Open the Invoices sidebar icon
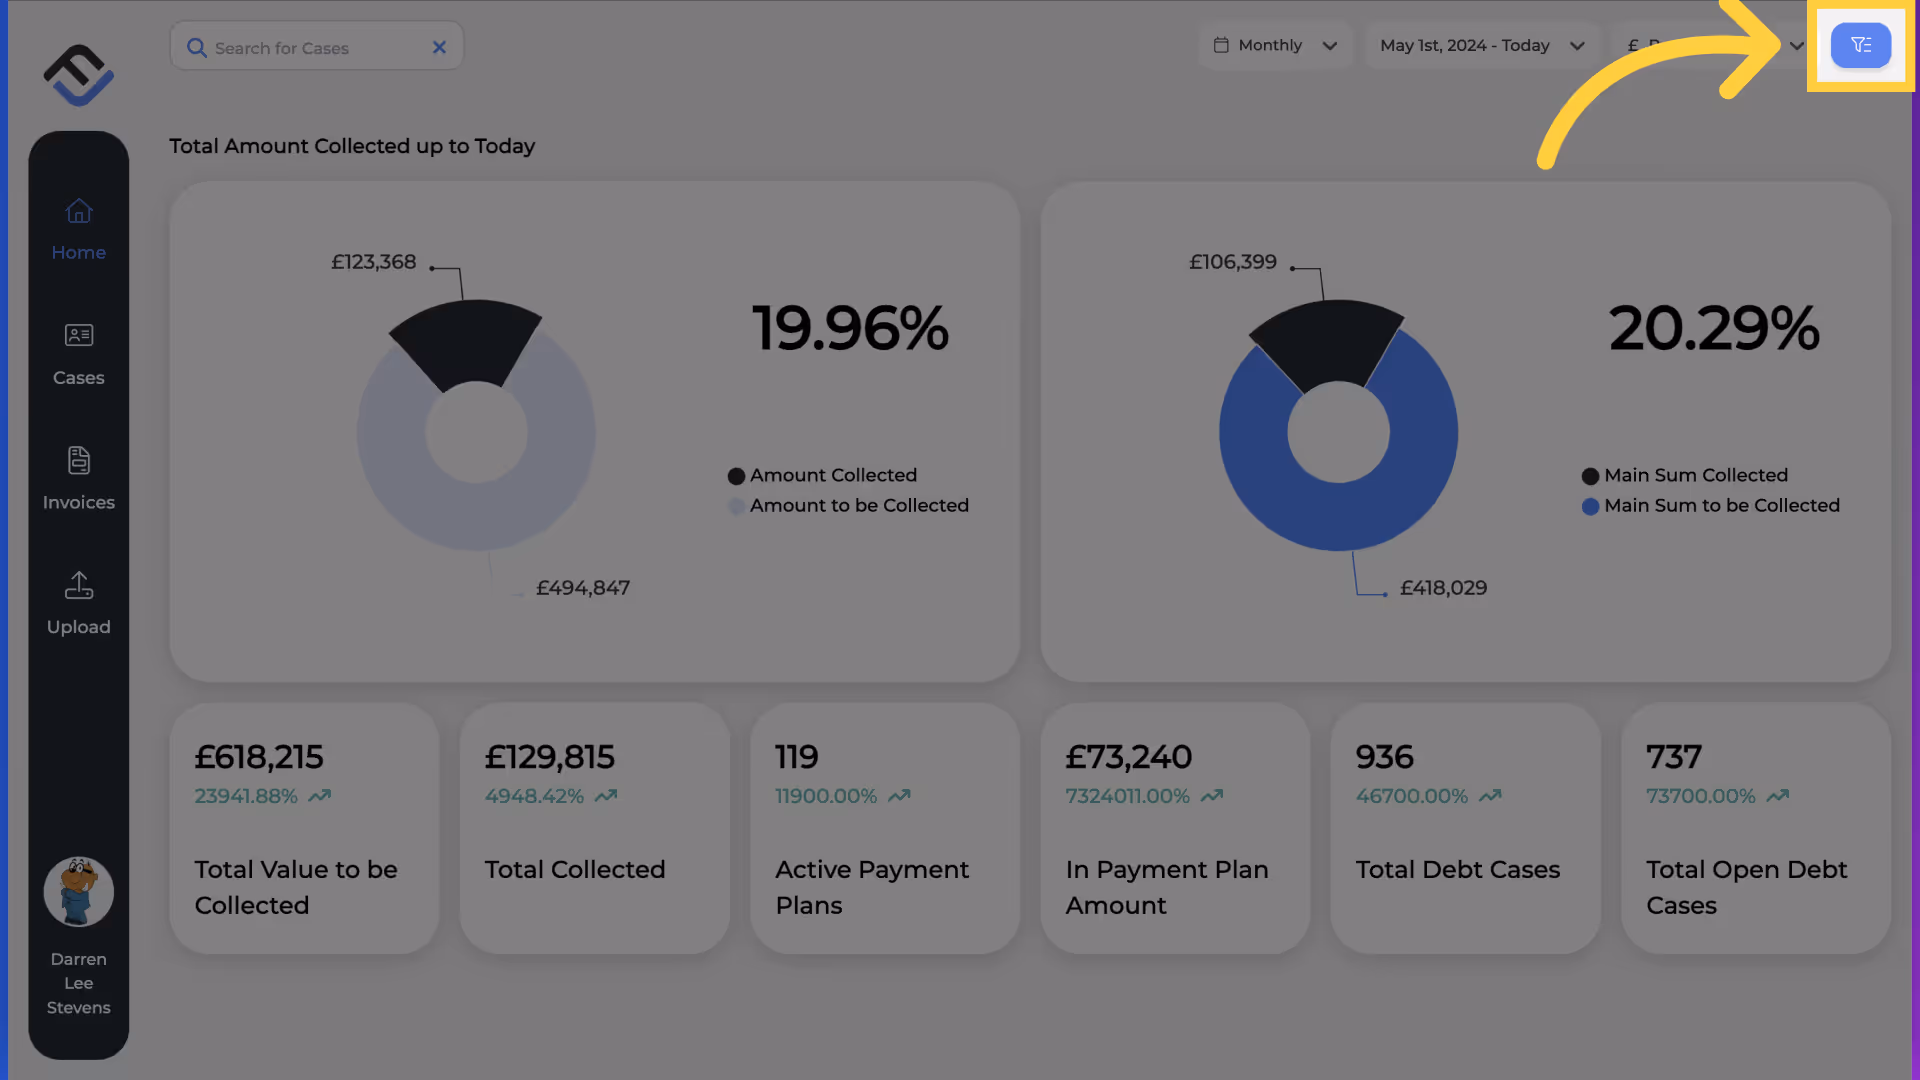This screenshot has width=1920, height=1080. [x=78, y=479]
